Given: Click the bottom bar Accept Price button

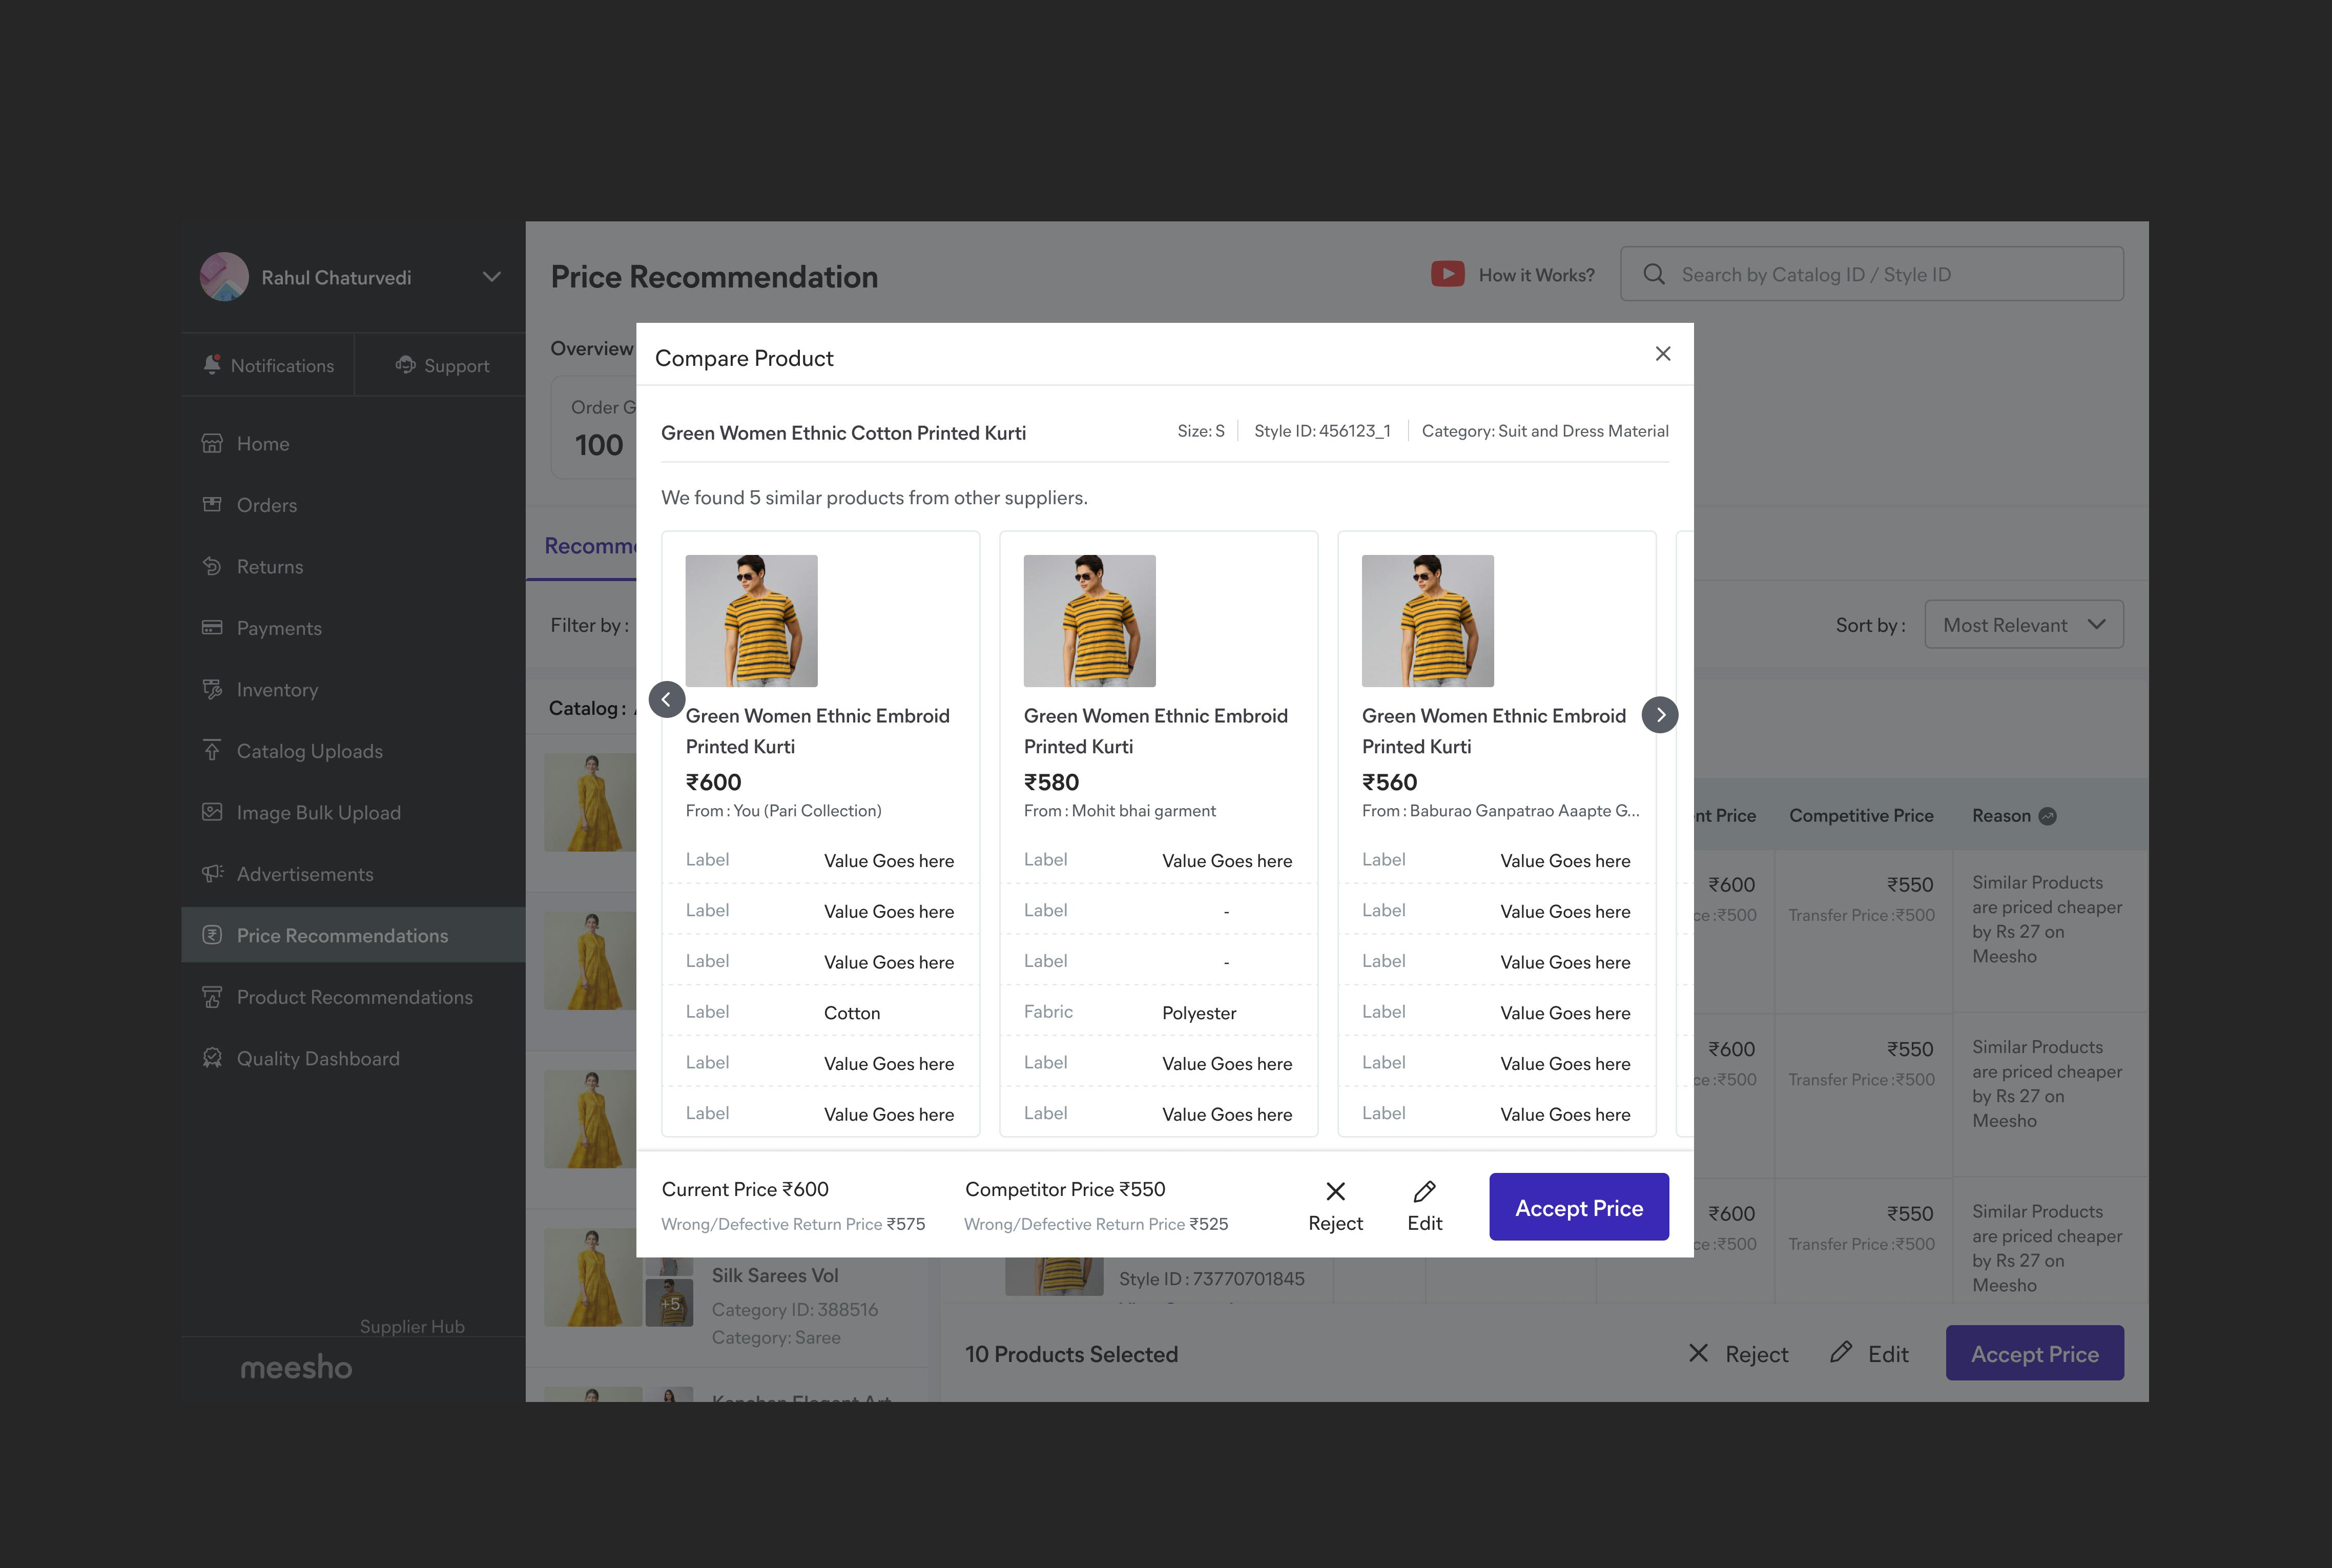Looking at the screenshot, I should [x=2034, y=1353].
